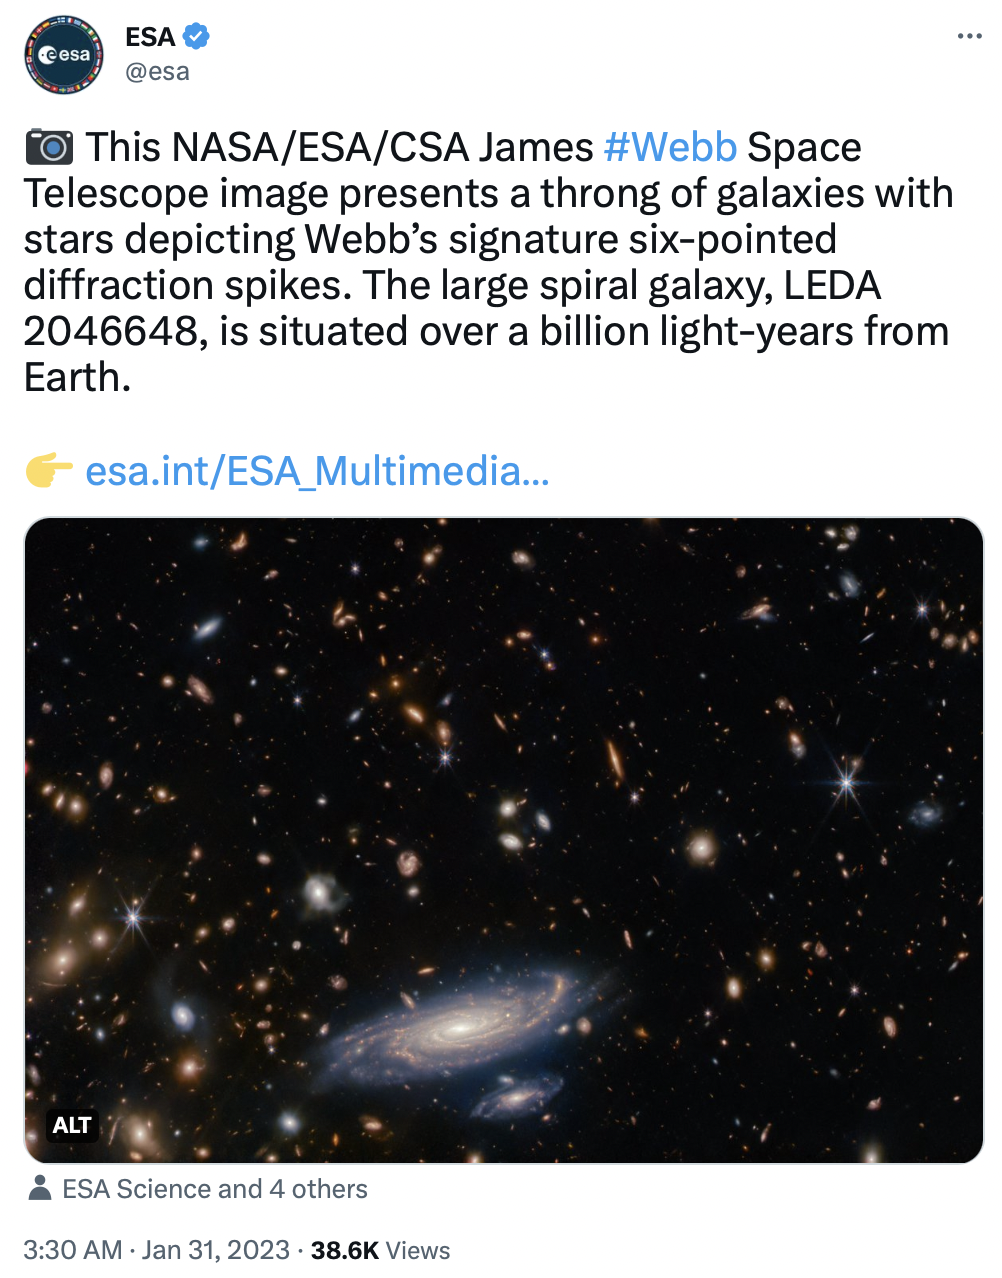
Task: Follow the esa.int/ESA_Multimedia link
Action: pyautogui.click(x=317, y=470)
